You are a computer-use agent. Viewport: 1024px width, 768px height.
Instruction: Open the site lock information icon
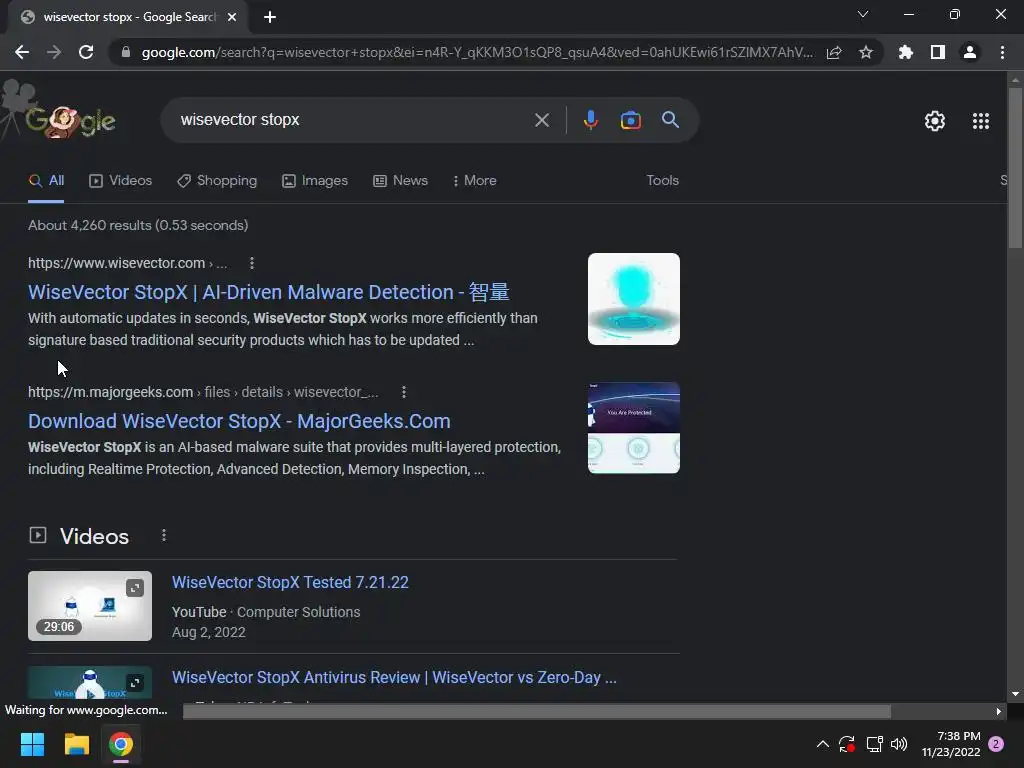point(126,52)
